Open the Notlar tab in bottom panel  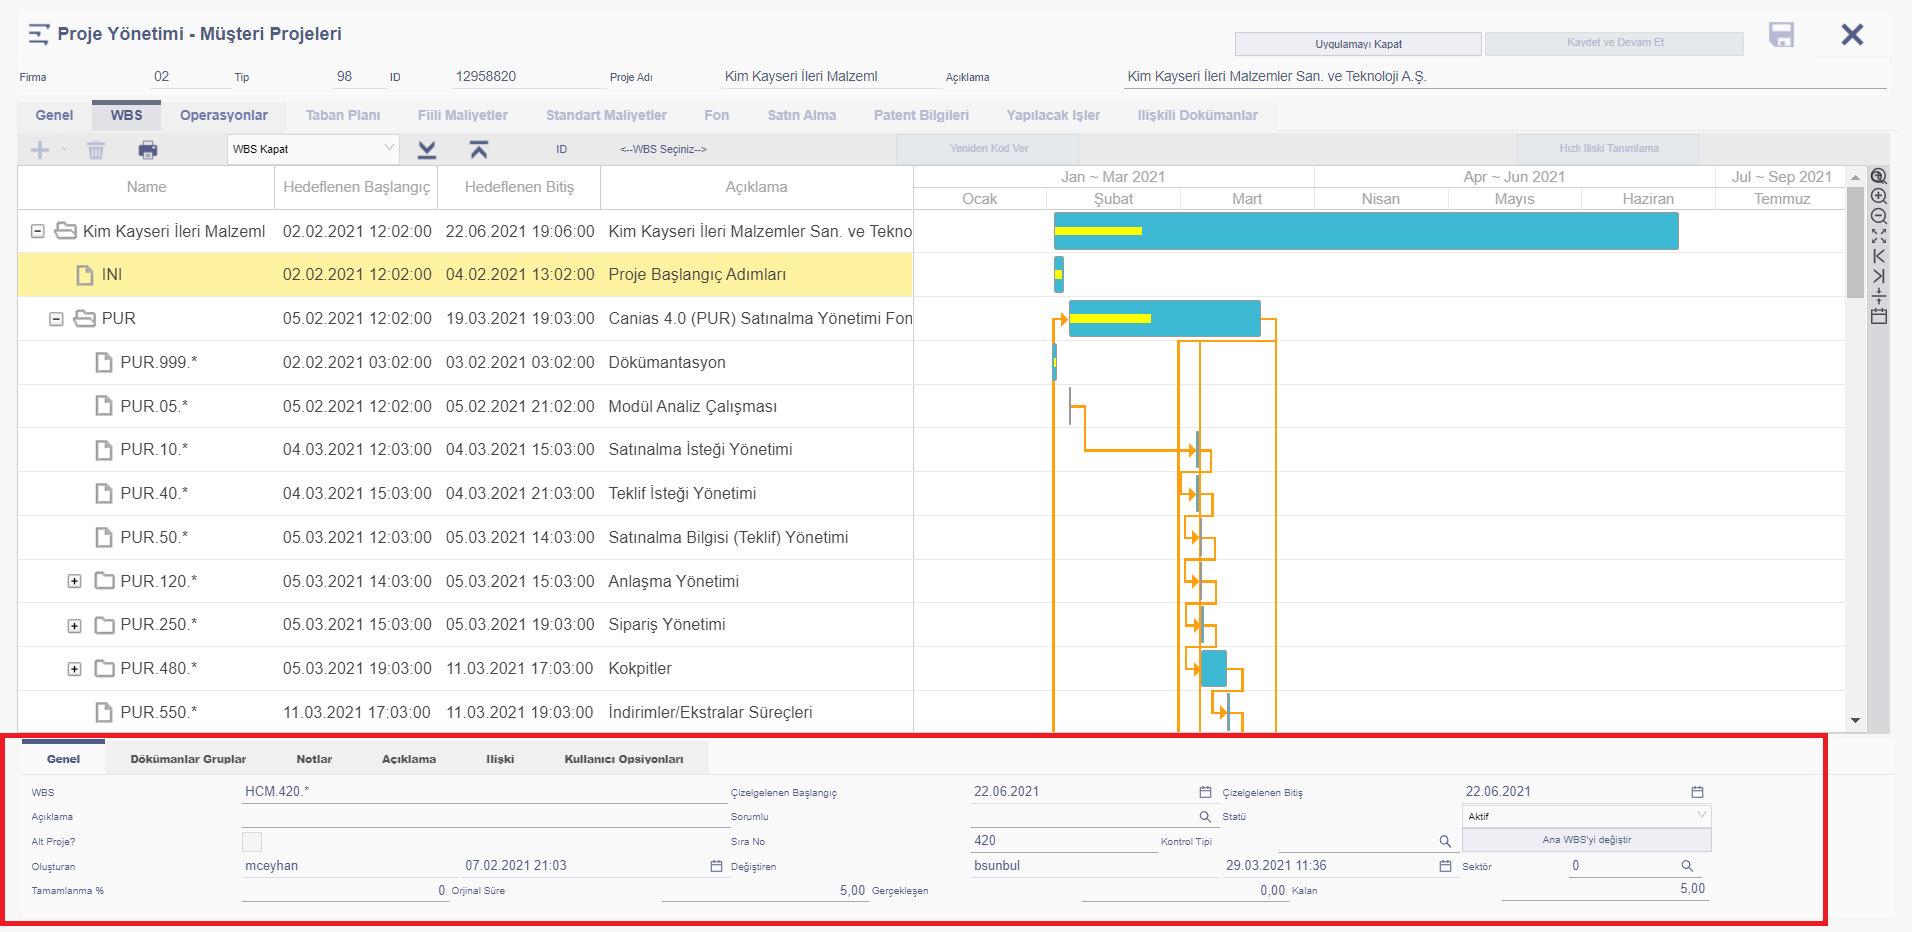(x=314, y=759)
